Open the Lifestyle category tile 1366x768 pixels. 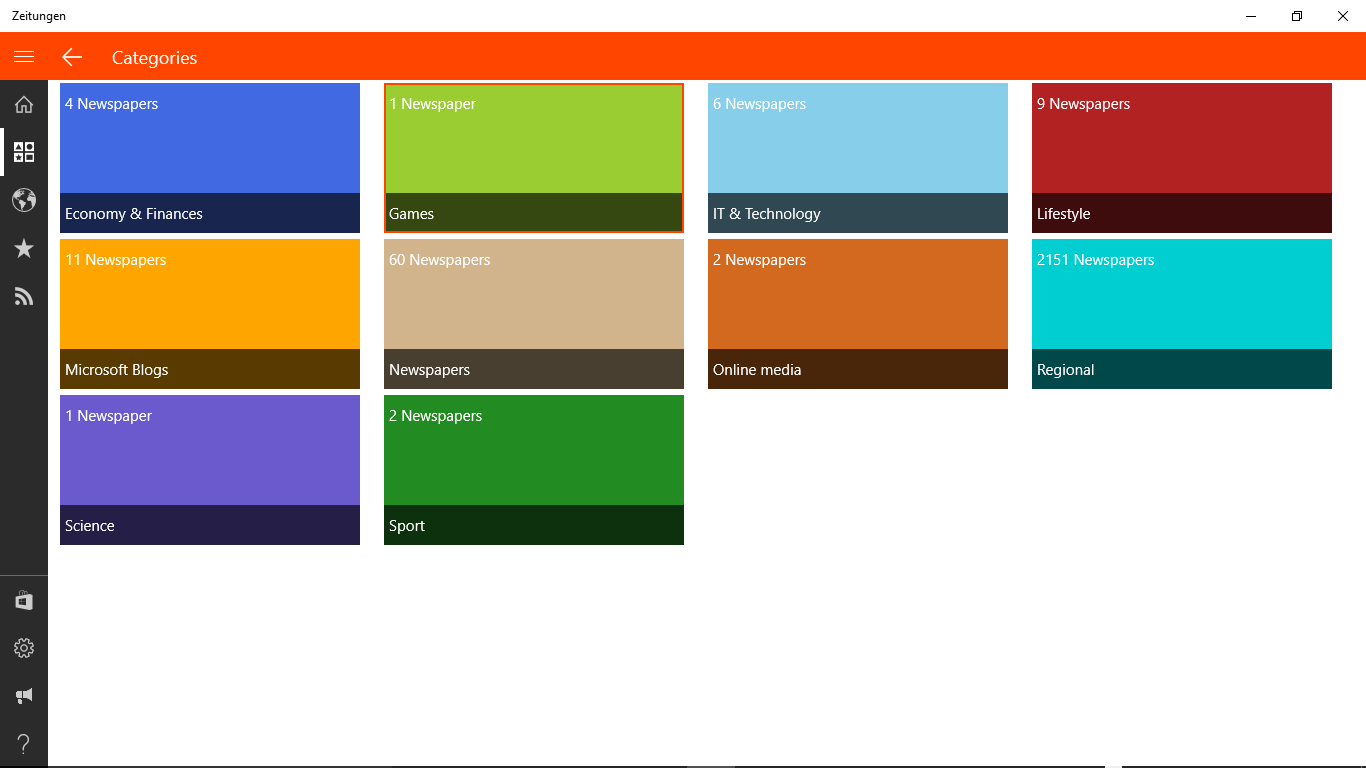[1181, 157]
